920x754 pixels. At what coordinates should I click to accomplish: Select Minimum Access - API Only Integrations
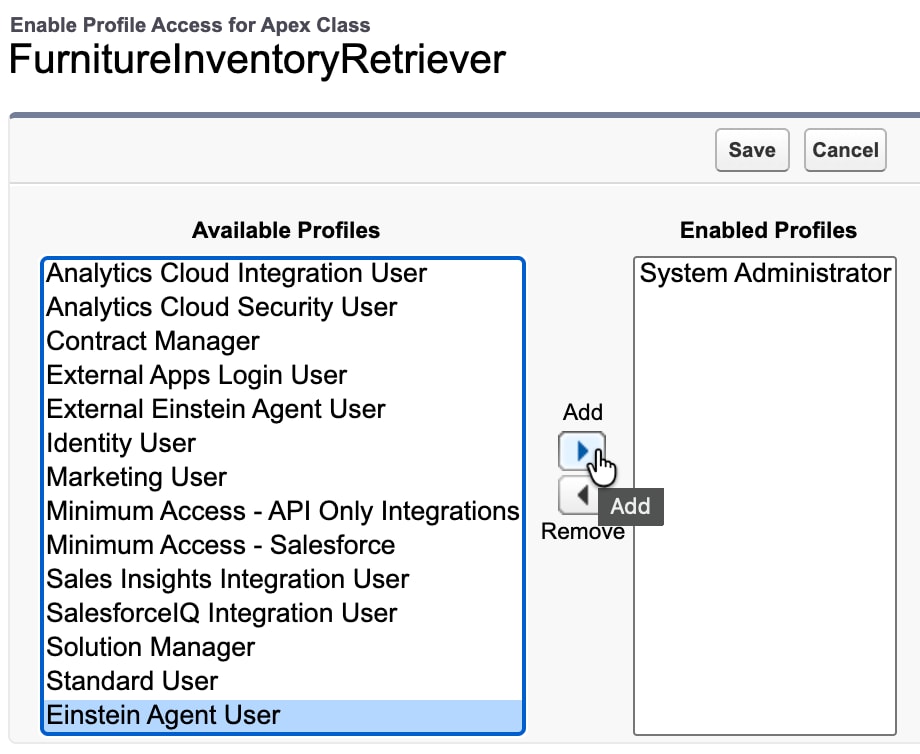pyautogui.click(x=283, y=512)
